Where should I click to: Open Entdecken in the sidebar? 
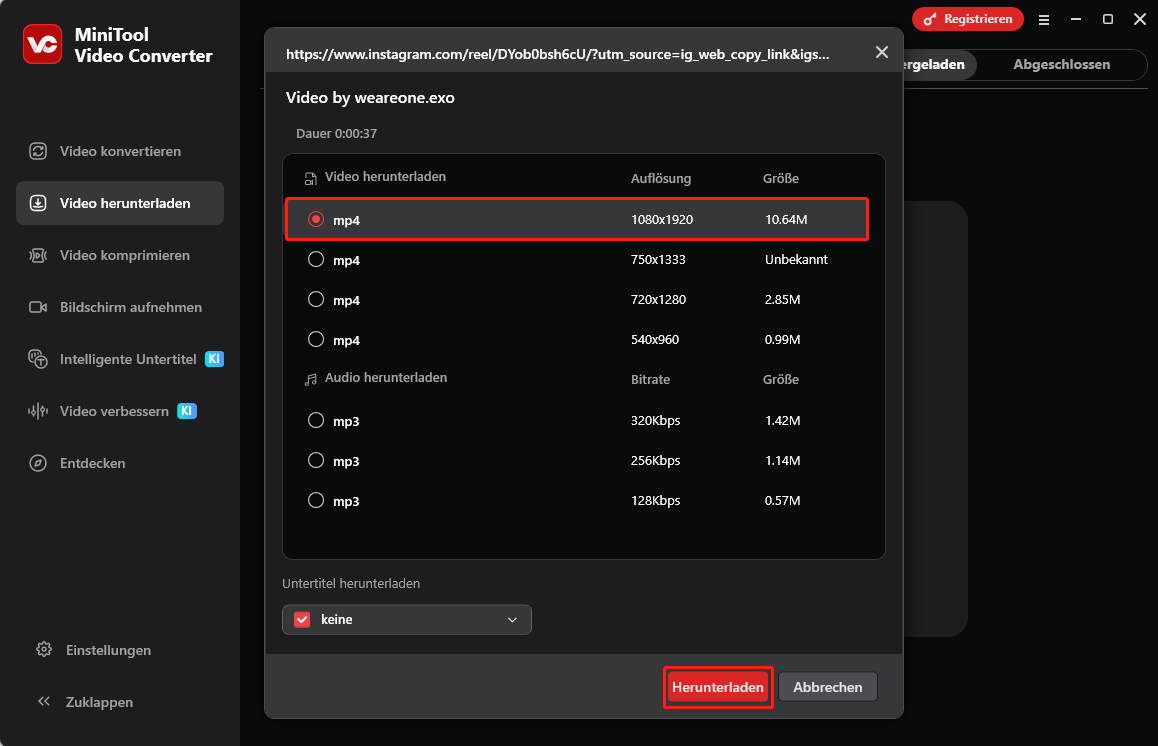[120, 463]
